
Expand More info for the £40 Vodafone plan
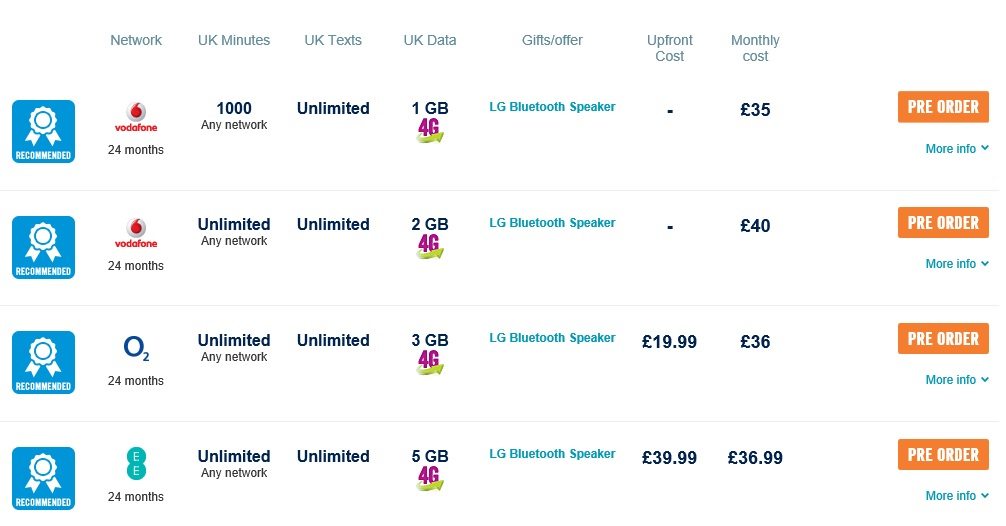[x=957, y=264]
